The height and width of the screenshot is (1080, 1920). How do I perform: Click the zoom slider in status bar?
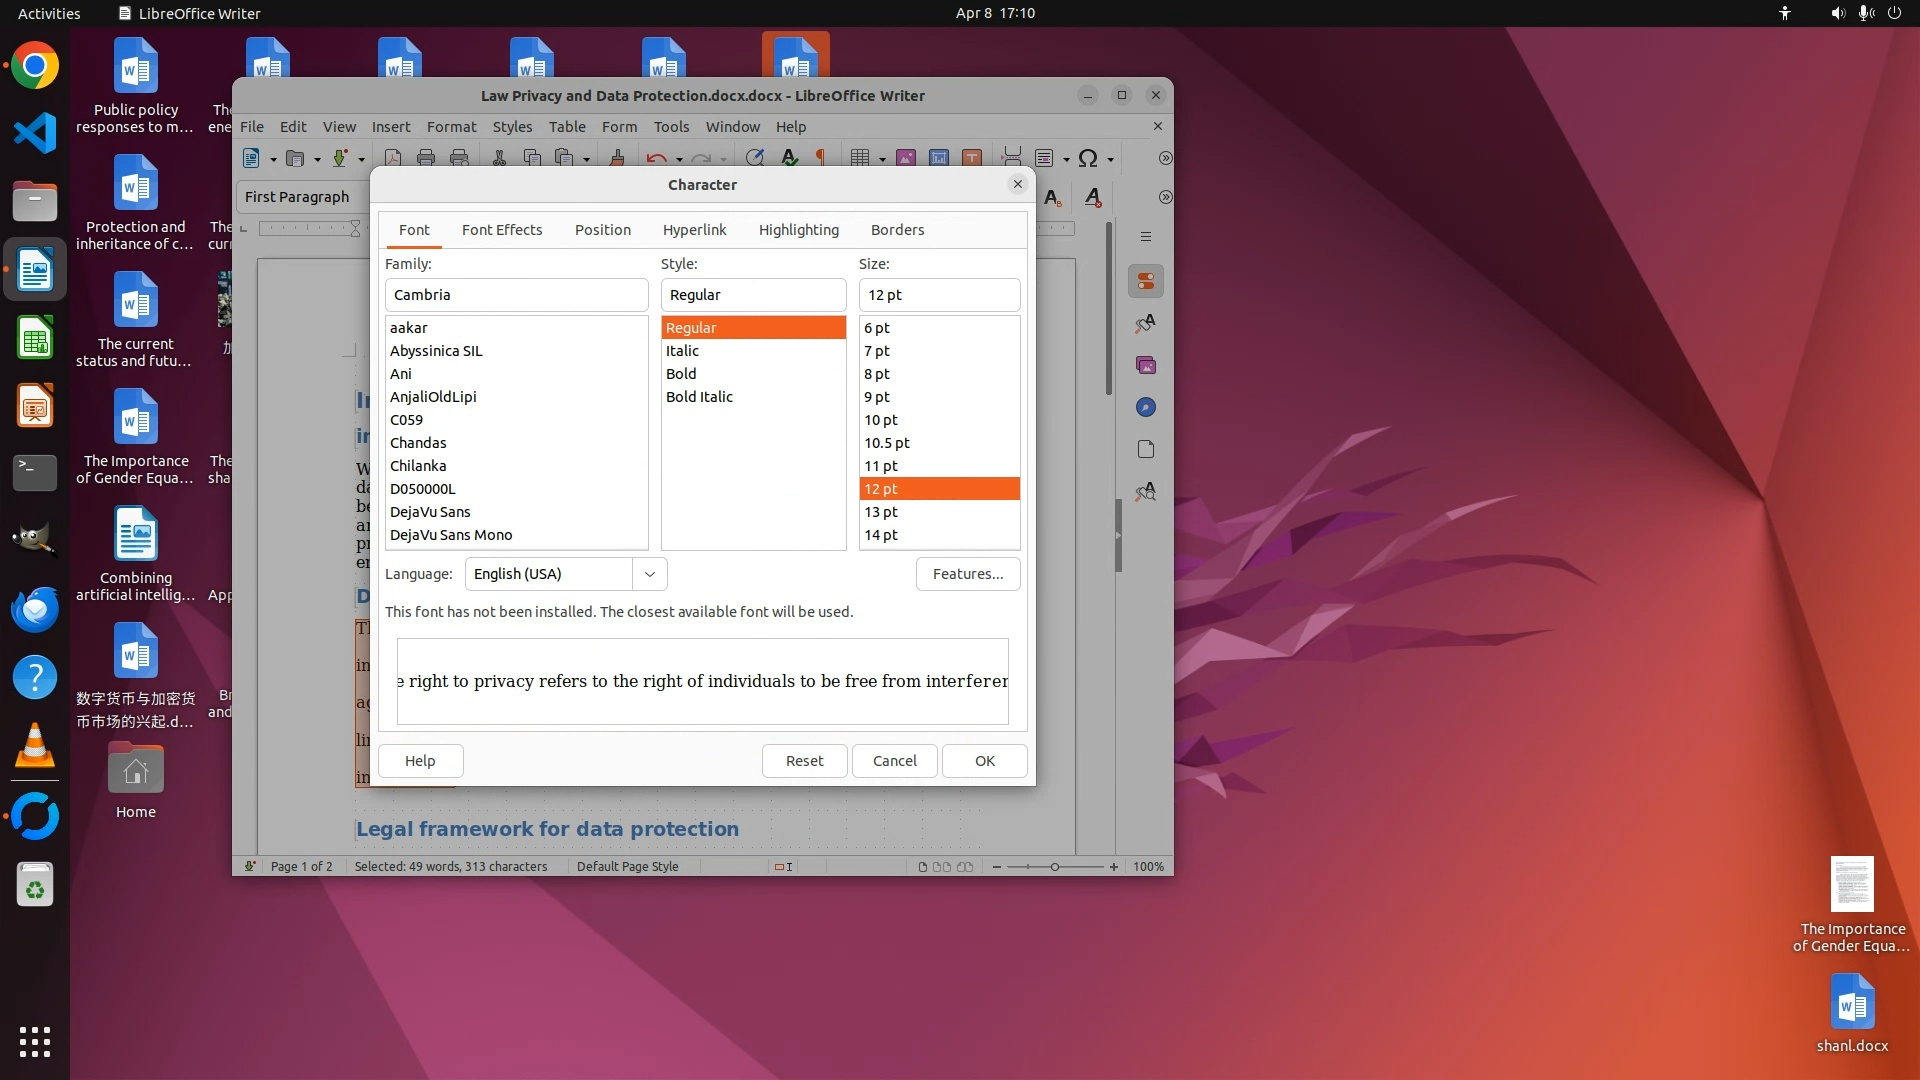point(1055,867)
